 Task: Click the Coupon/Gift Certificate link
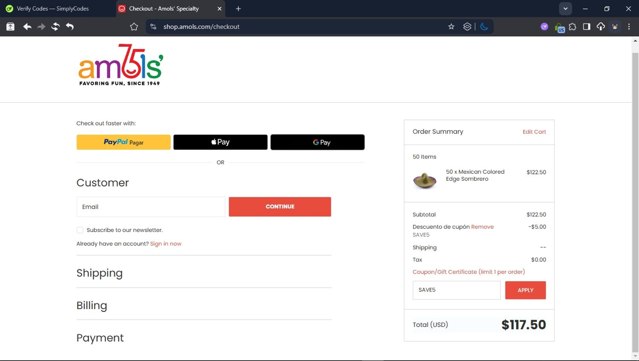pyautogui.click(x=469, y=272)
